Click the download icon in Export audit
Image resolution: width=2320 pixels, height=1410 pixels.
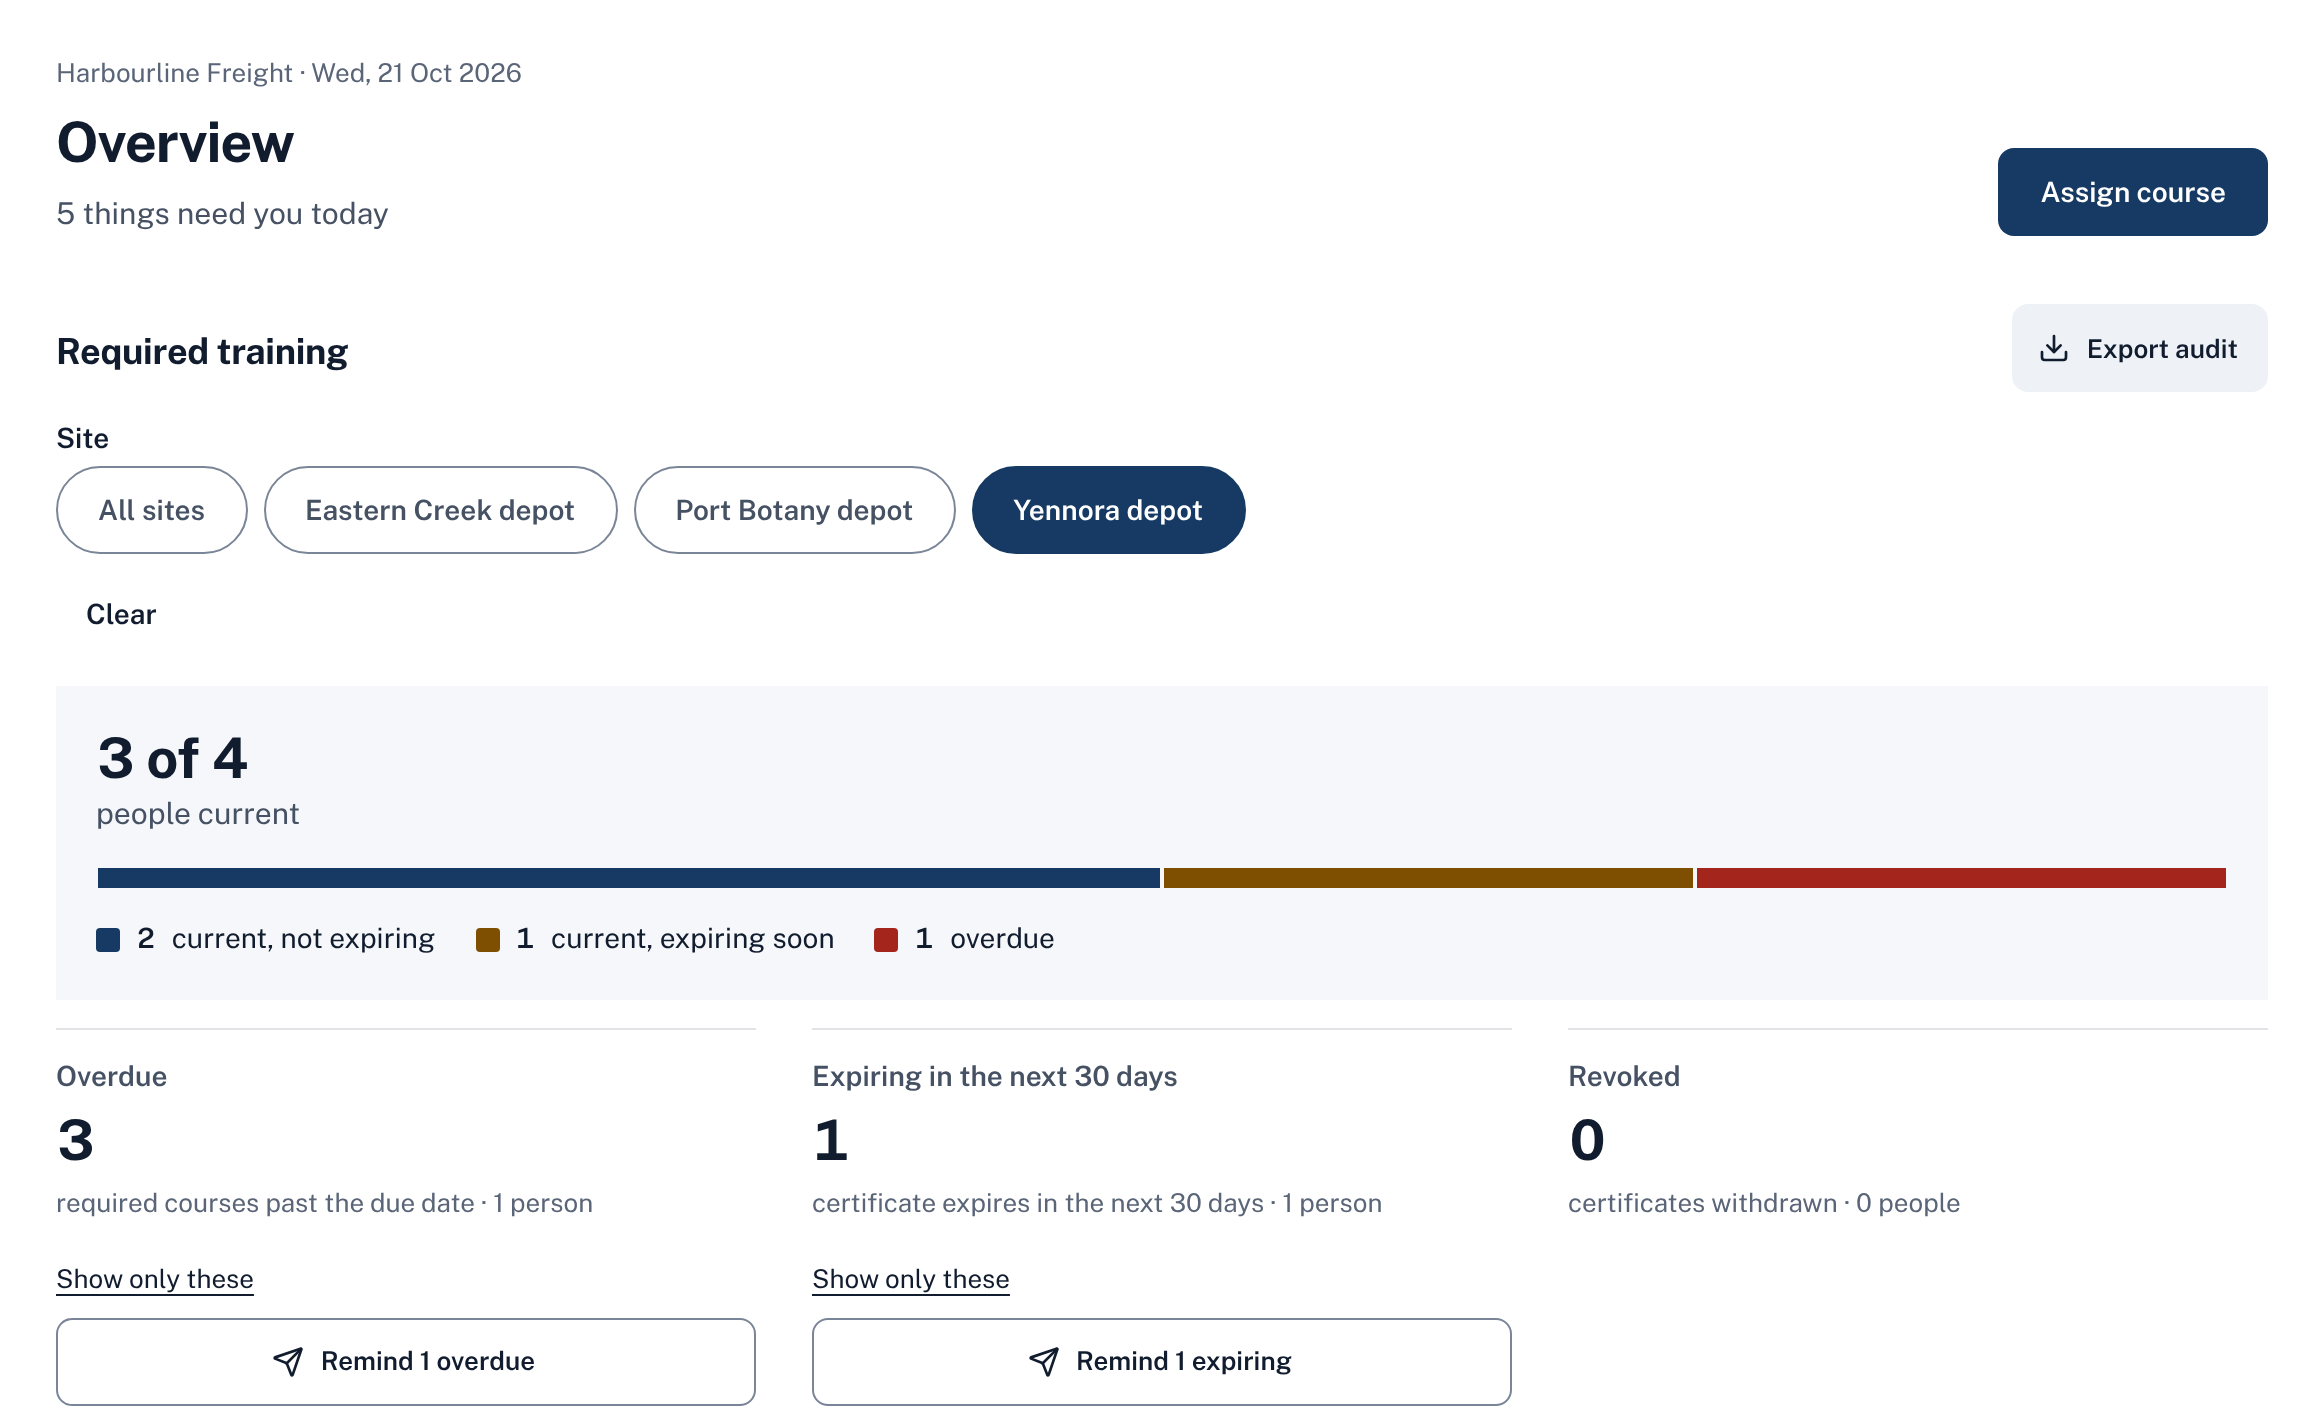(x=2053, y=348)
